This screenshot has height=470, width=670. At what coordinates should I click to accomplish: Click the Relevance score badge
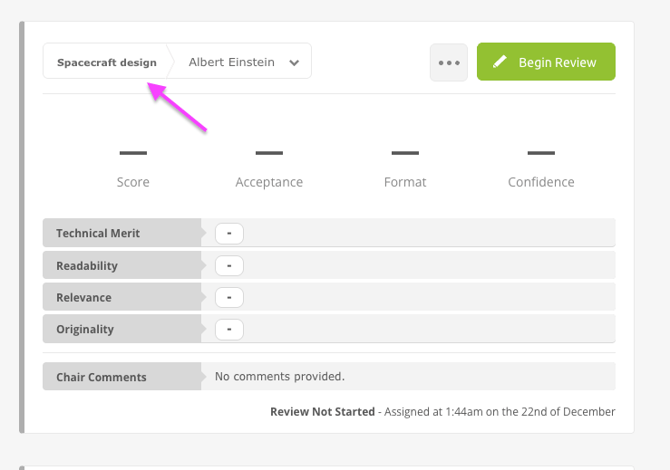[x=229, y=297]
